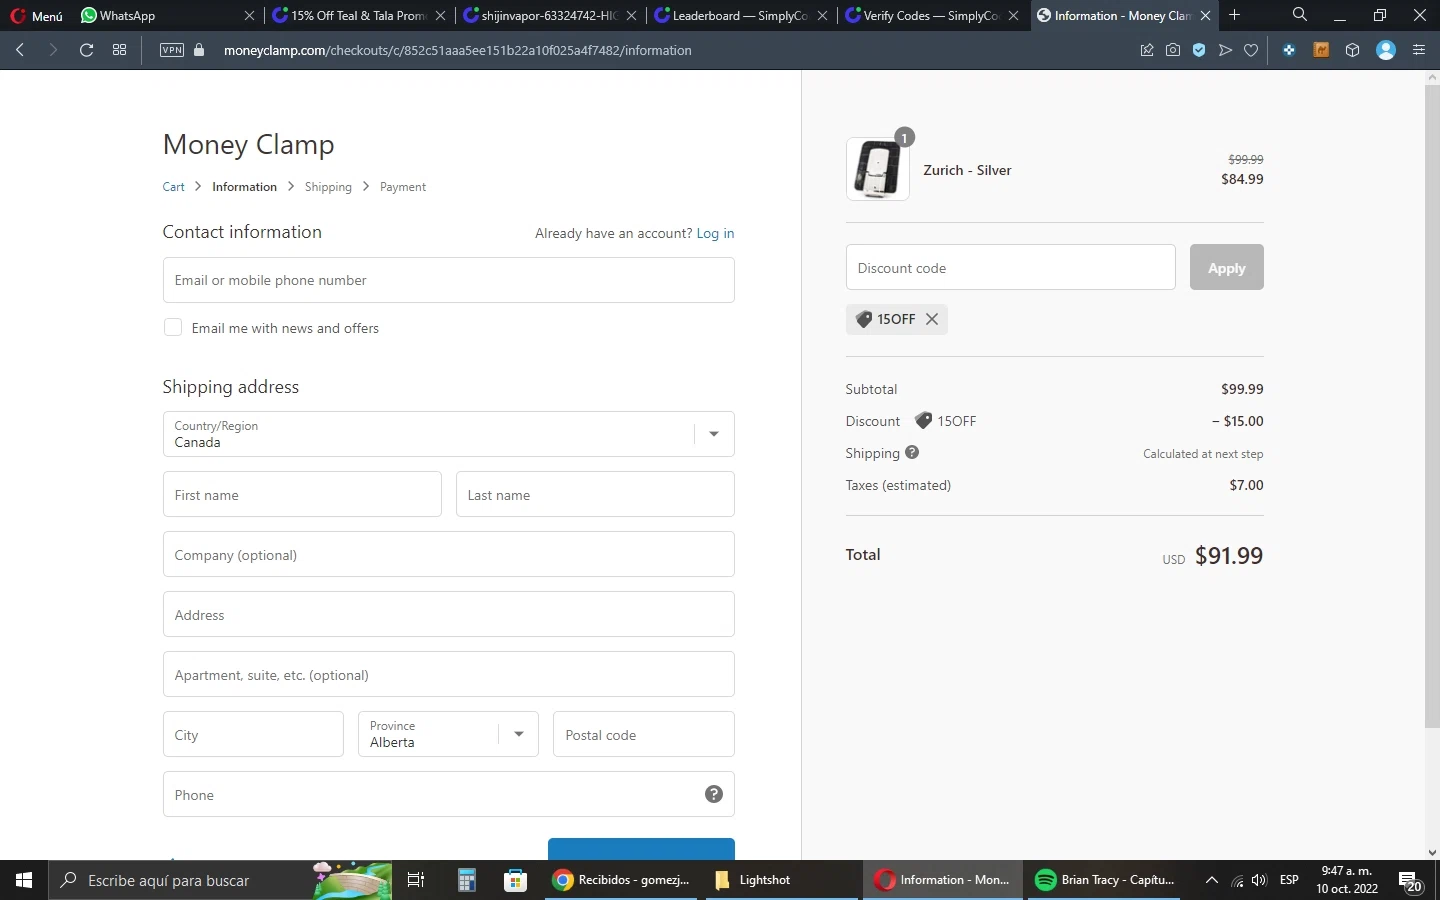This screenshot has width=1440, height=900.
Task: Bookmark page with the heart icon
Action: 1251,50
